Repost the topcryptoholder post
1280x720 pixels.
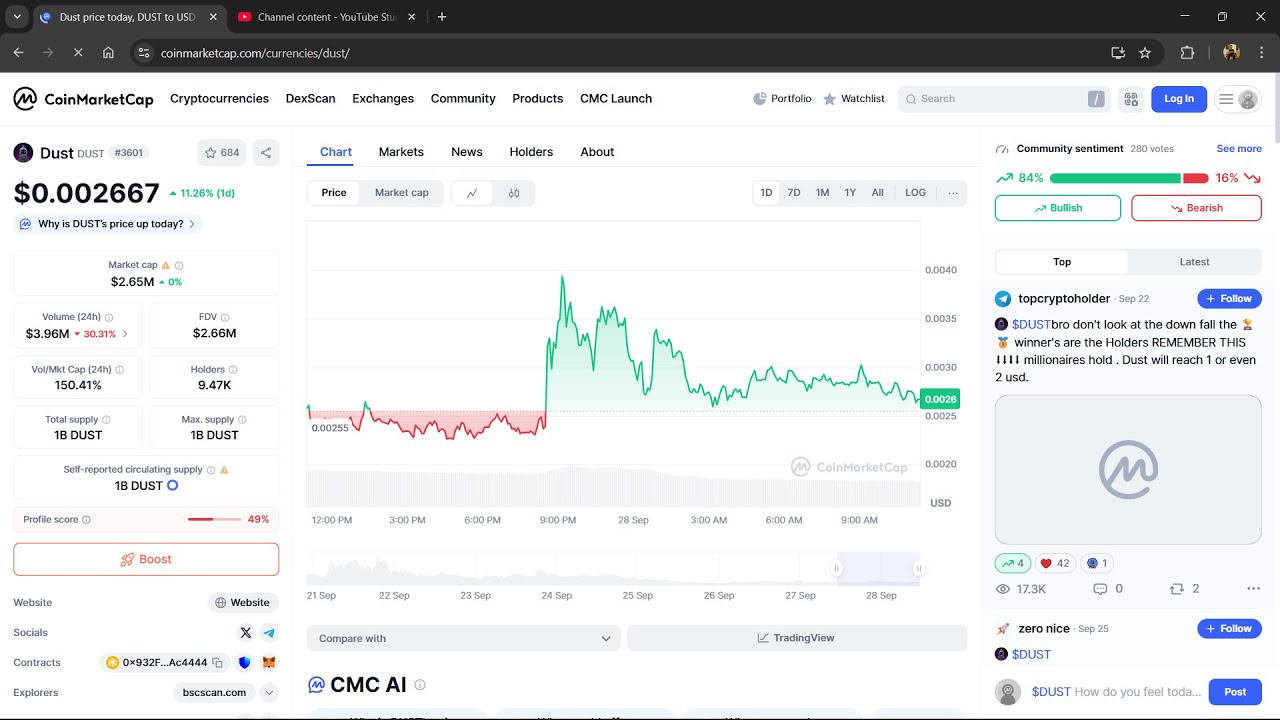pyautogui.click(x=1185, y=589)
